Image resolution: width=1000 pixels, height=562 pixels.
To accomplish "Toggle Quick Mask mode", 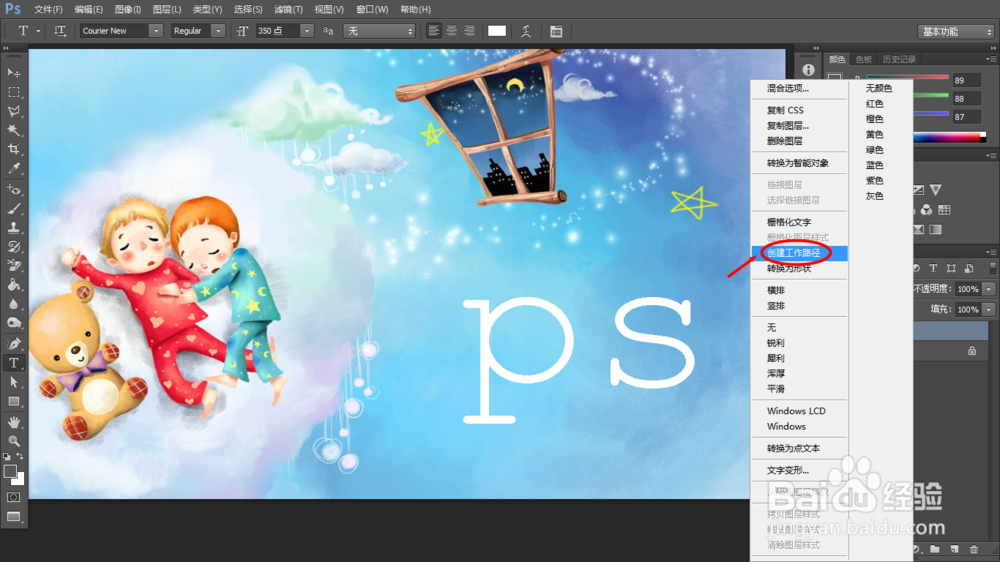I will [x=13, y=497].
